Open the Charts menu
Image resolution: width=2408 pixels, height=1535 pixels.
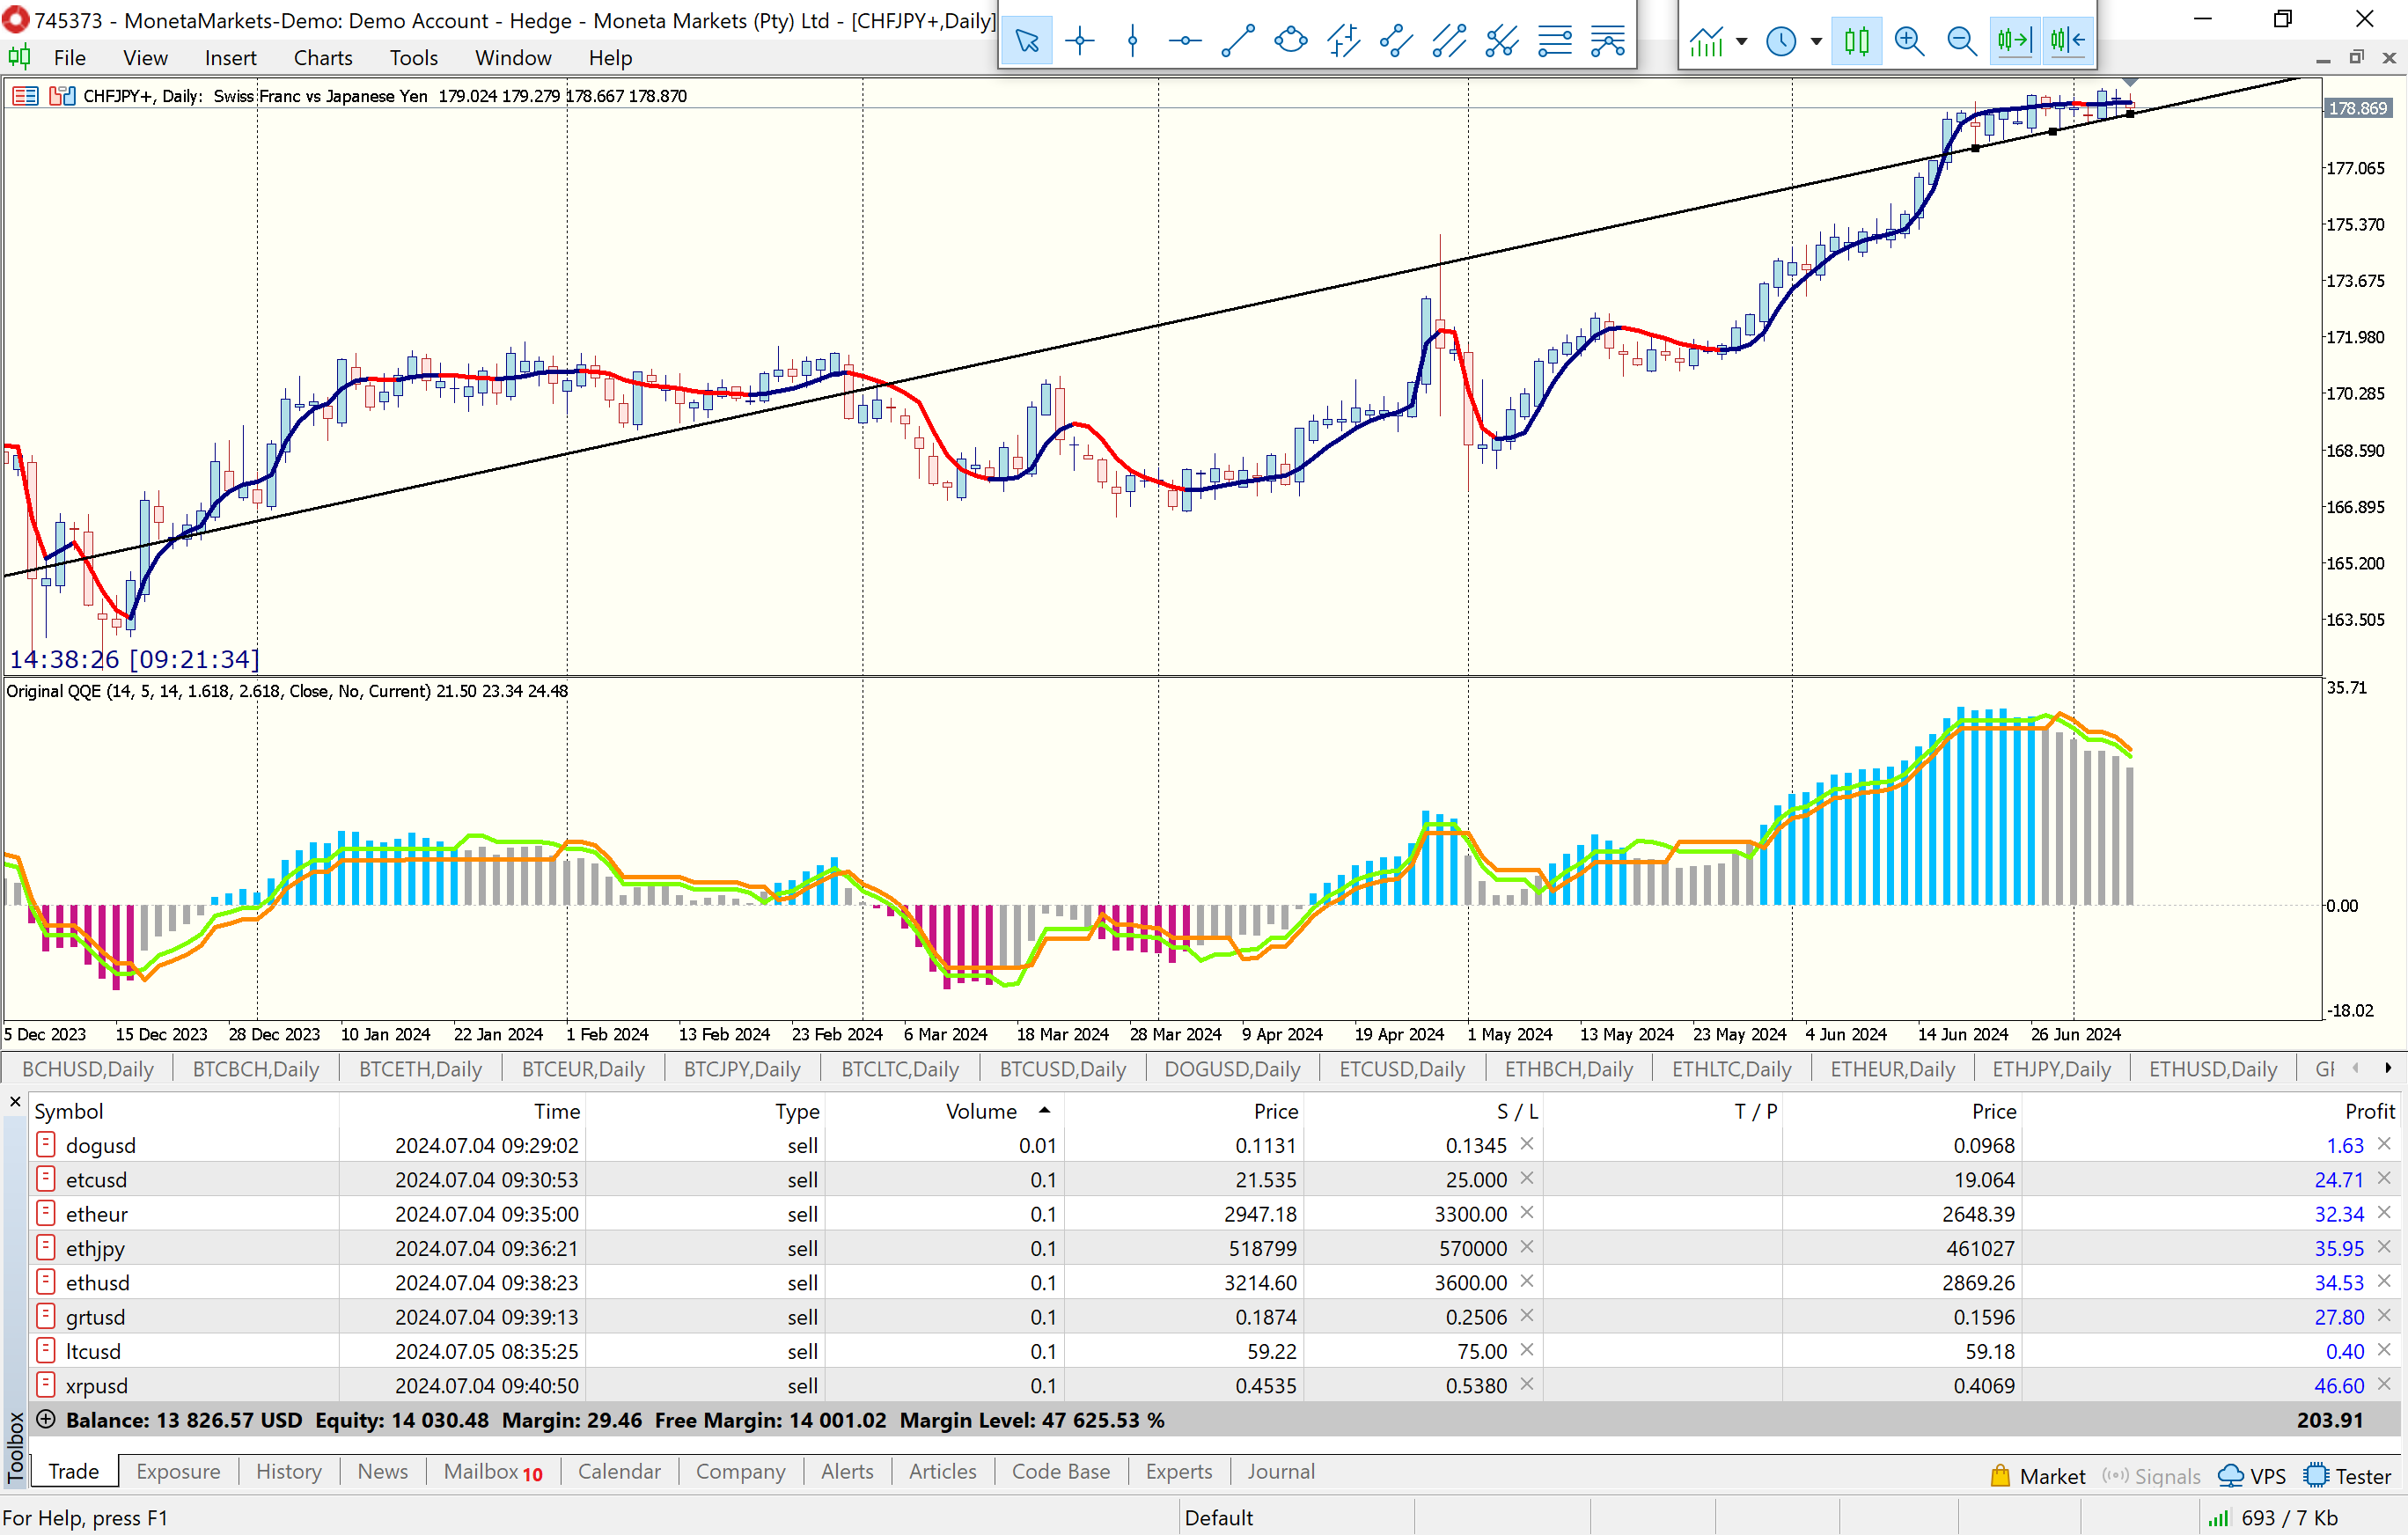(322, 58)
